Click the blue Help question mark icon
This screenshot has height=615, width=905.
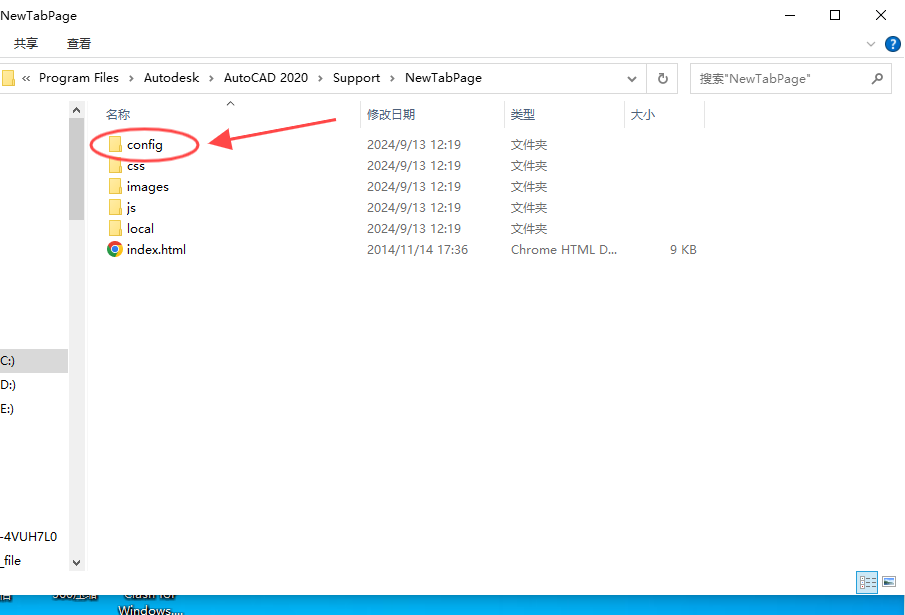point(892,44)
